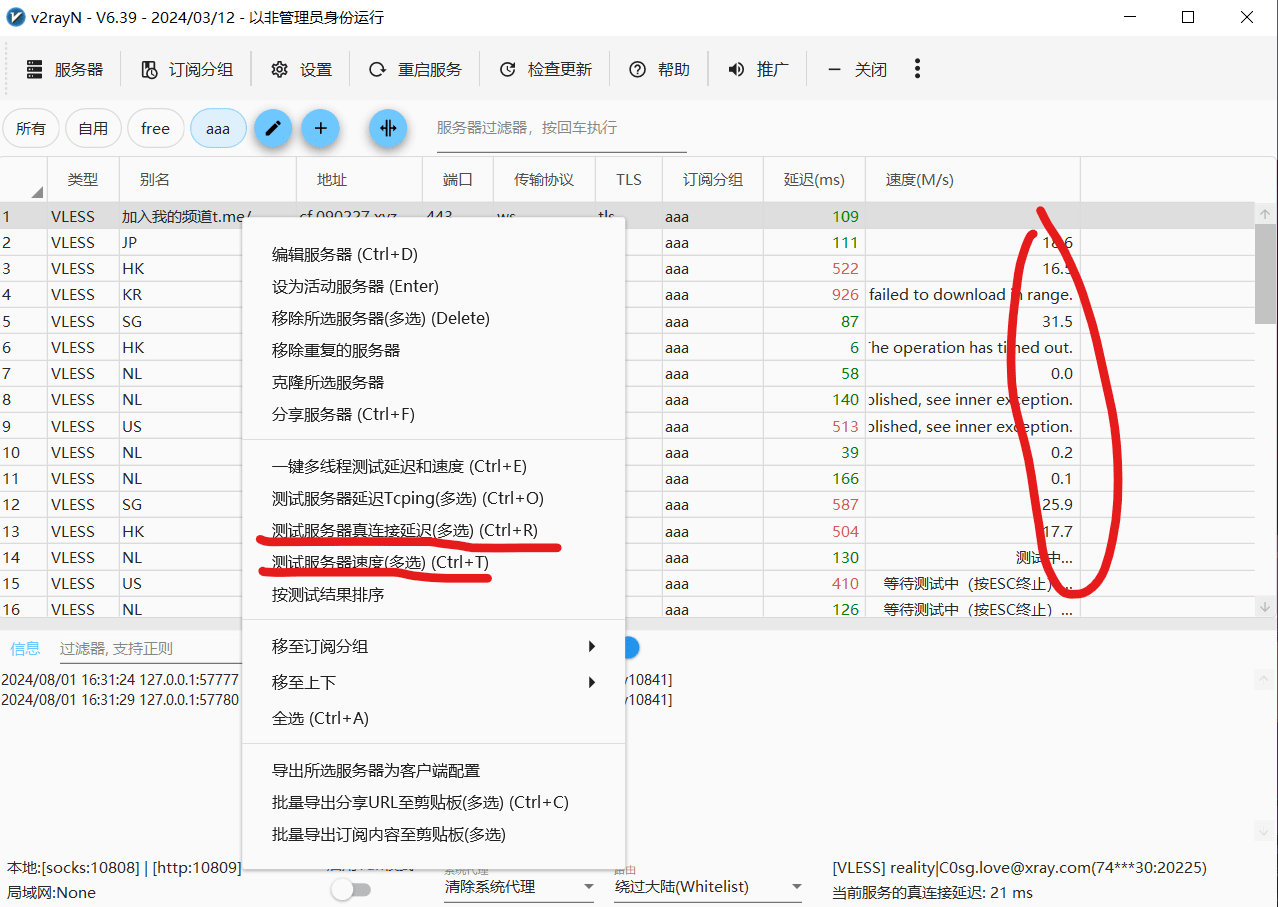The image size is (1278, 907).
Task: Click log panel scrollbar down arrow
Action: click(1266, 831)
